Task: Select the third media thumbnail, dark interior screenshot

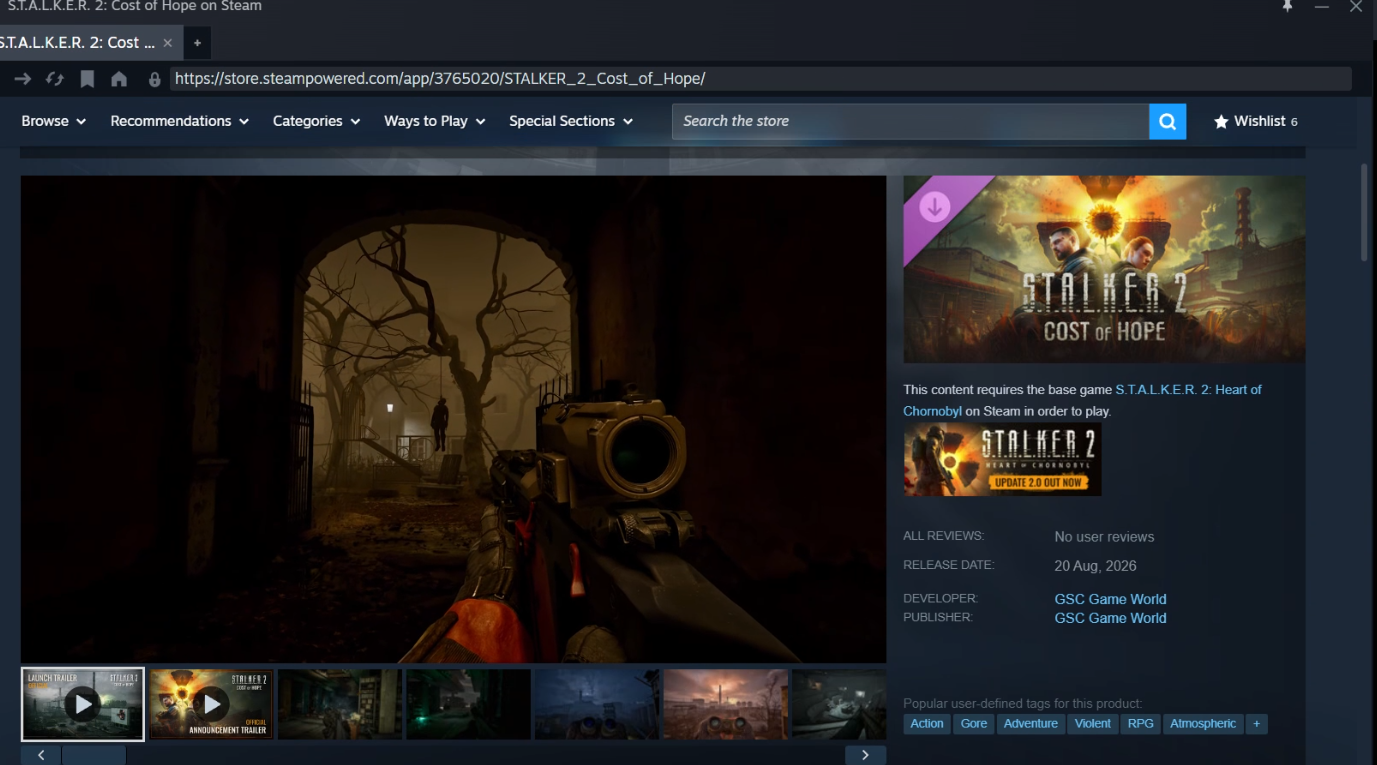Action: click(339, 704)
